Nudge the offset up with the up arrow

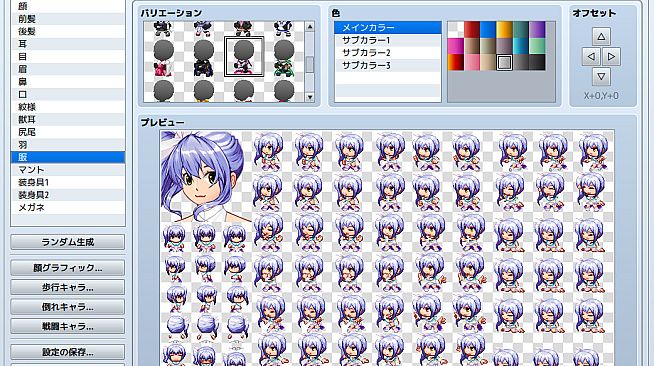[601, 36]
